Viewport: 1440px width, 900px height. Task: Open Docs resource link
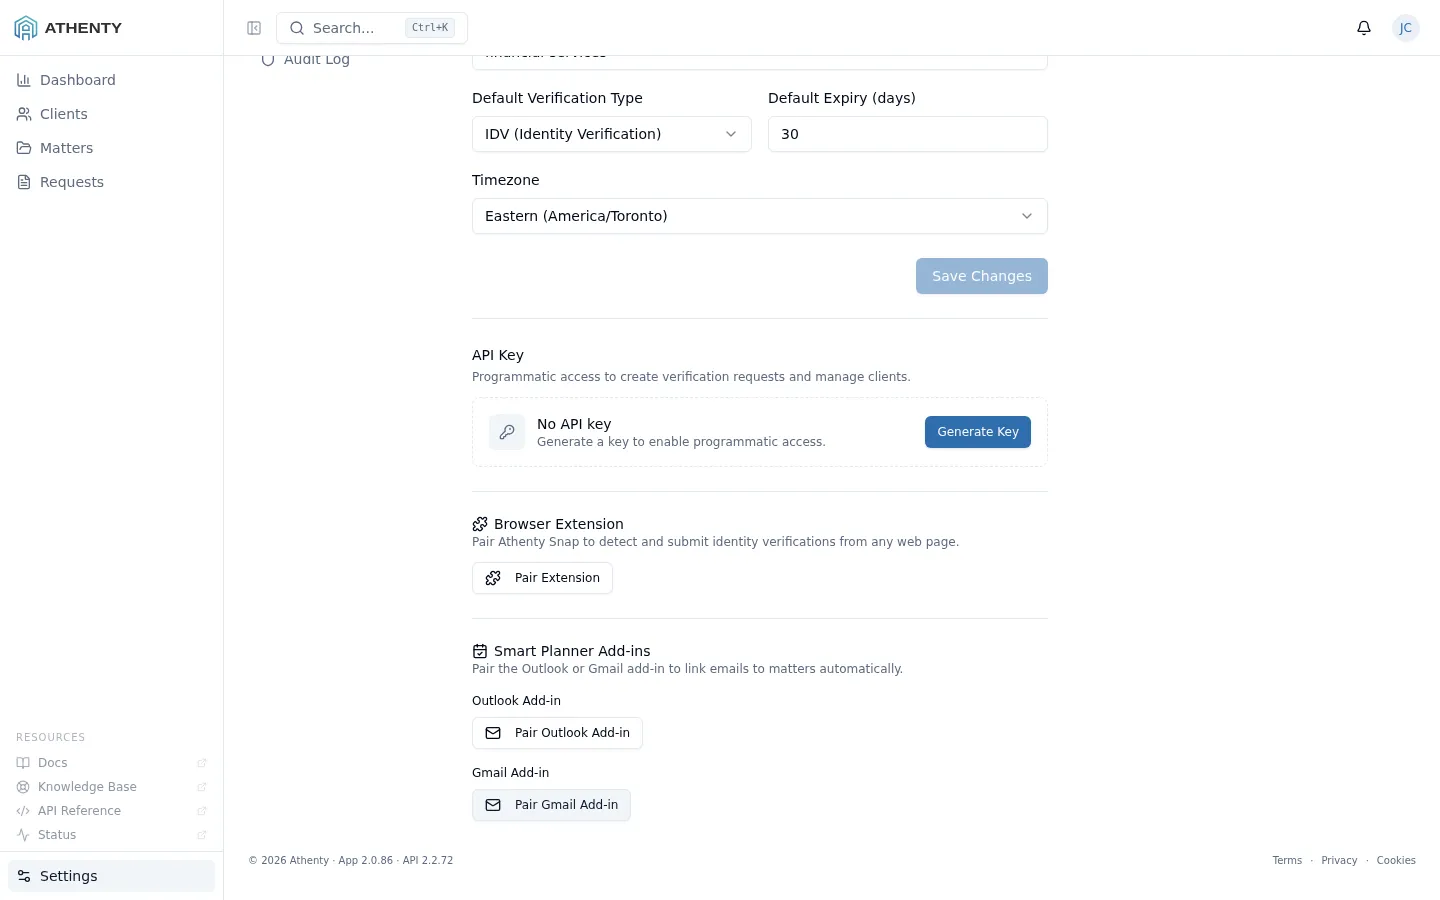[x=111, y=763]
